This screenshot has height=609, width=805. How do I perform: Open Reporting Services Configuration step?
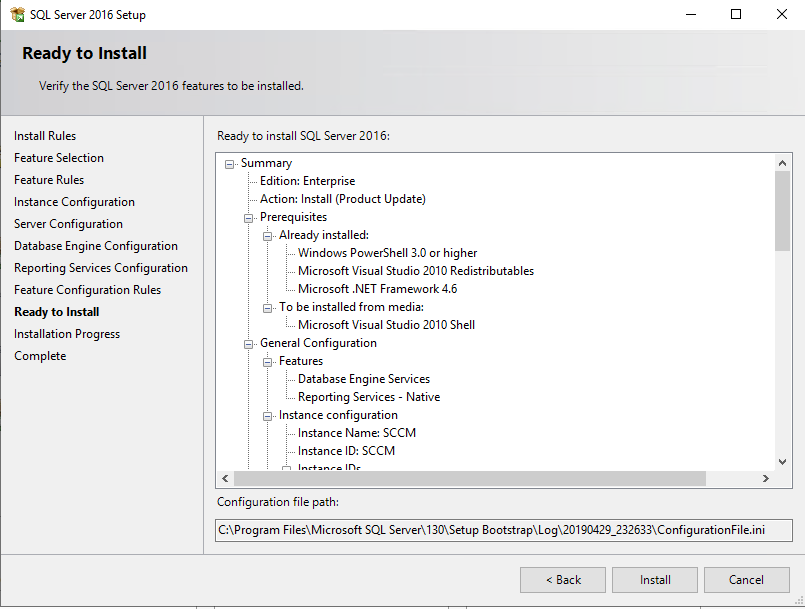101,268
